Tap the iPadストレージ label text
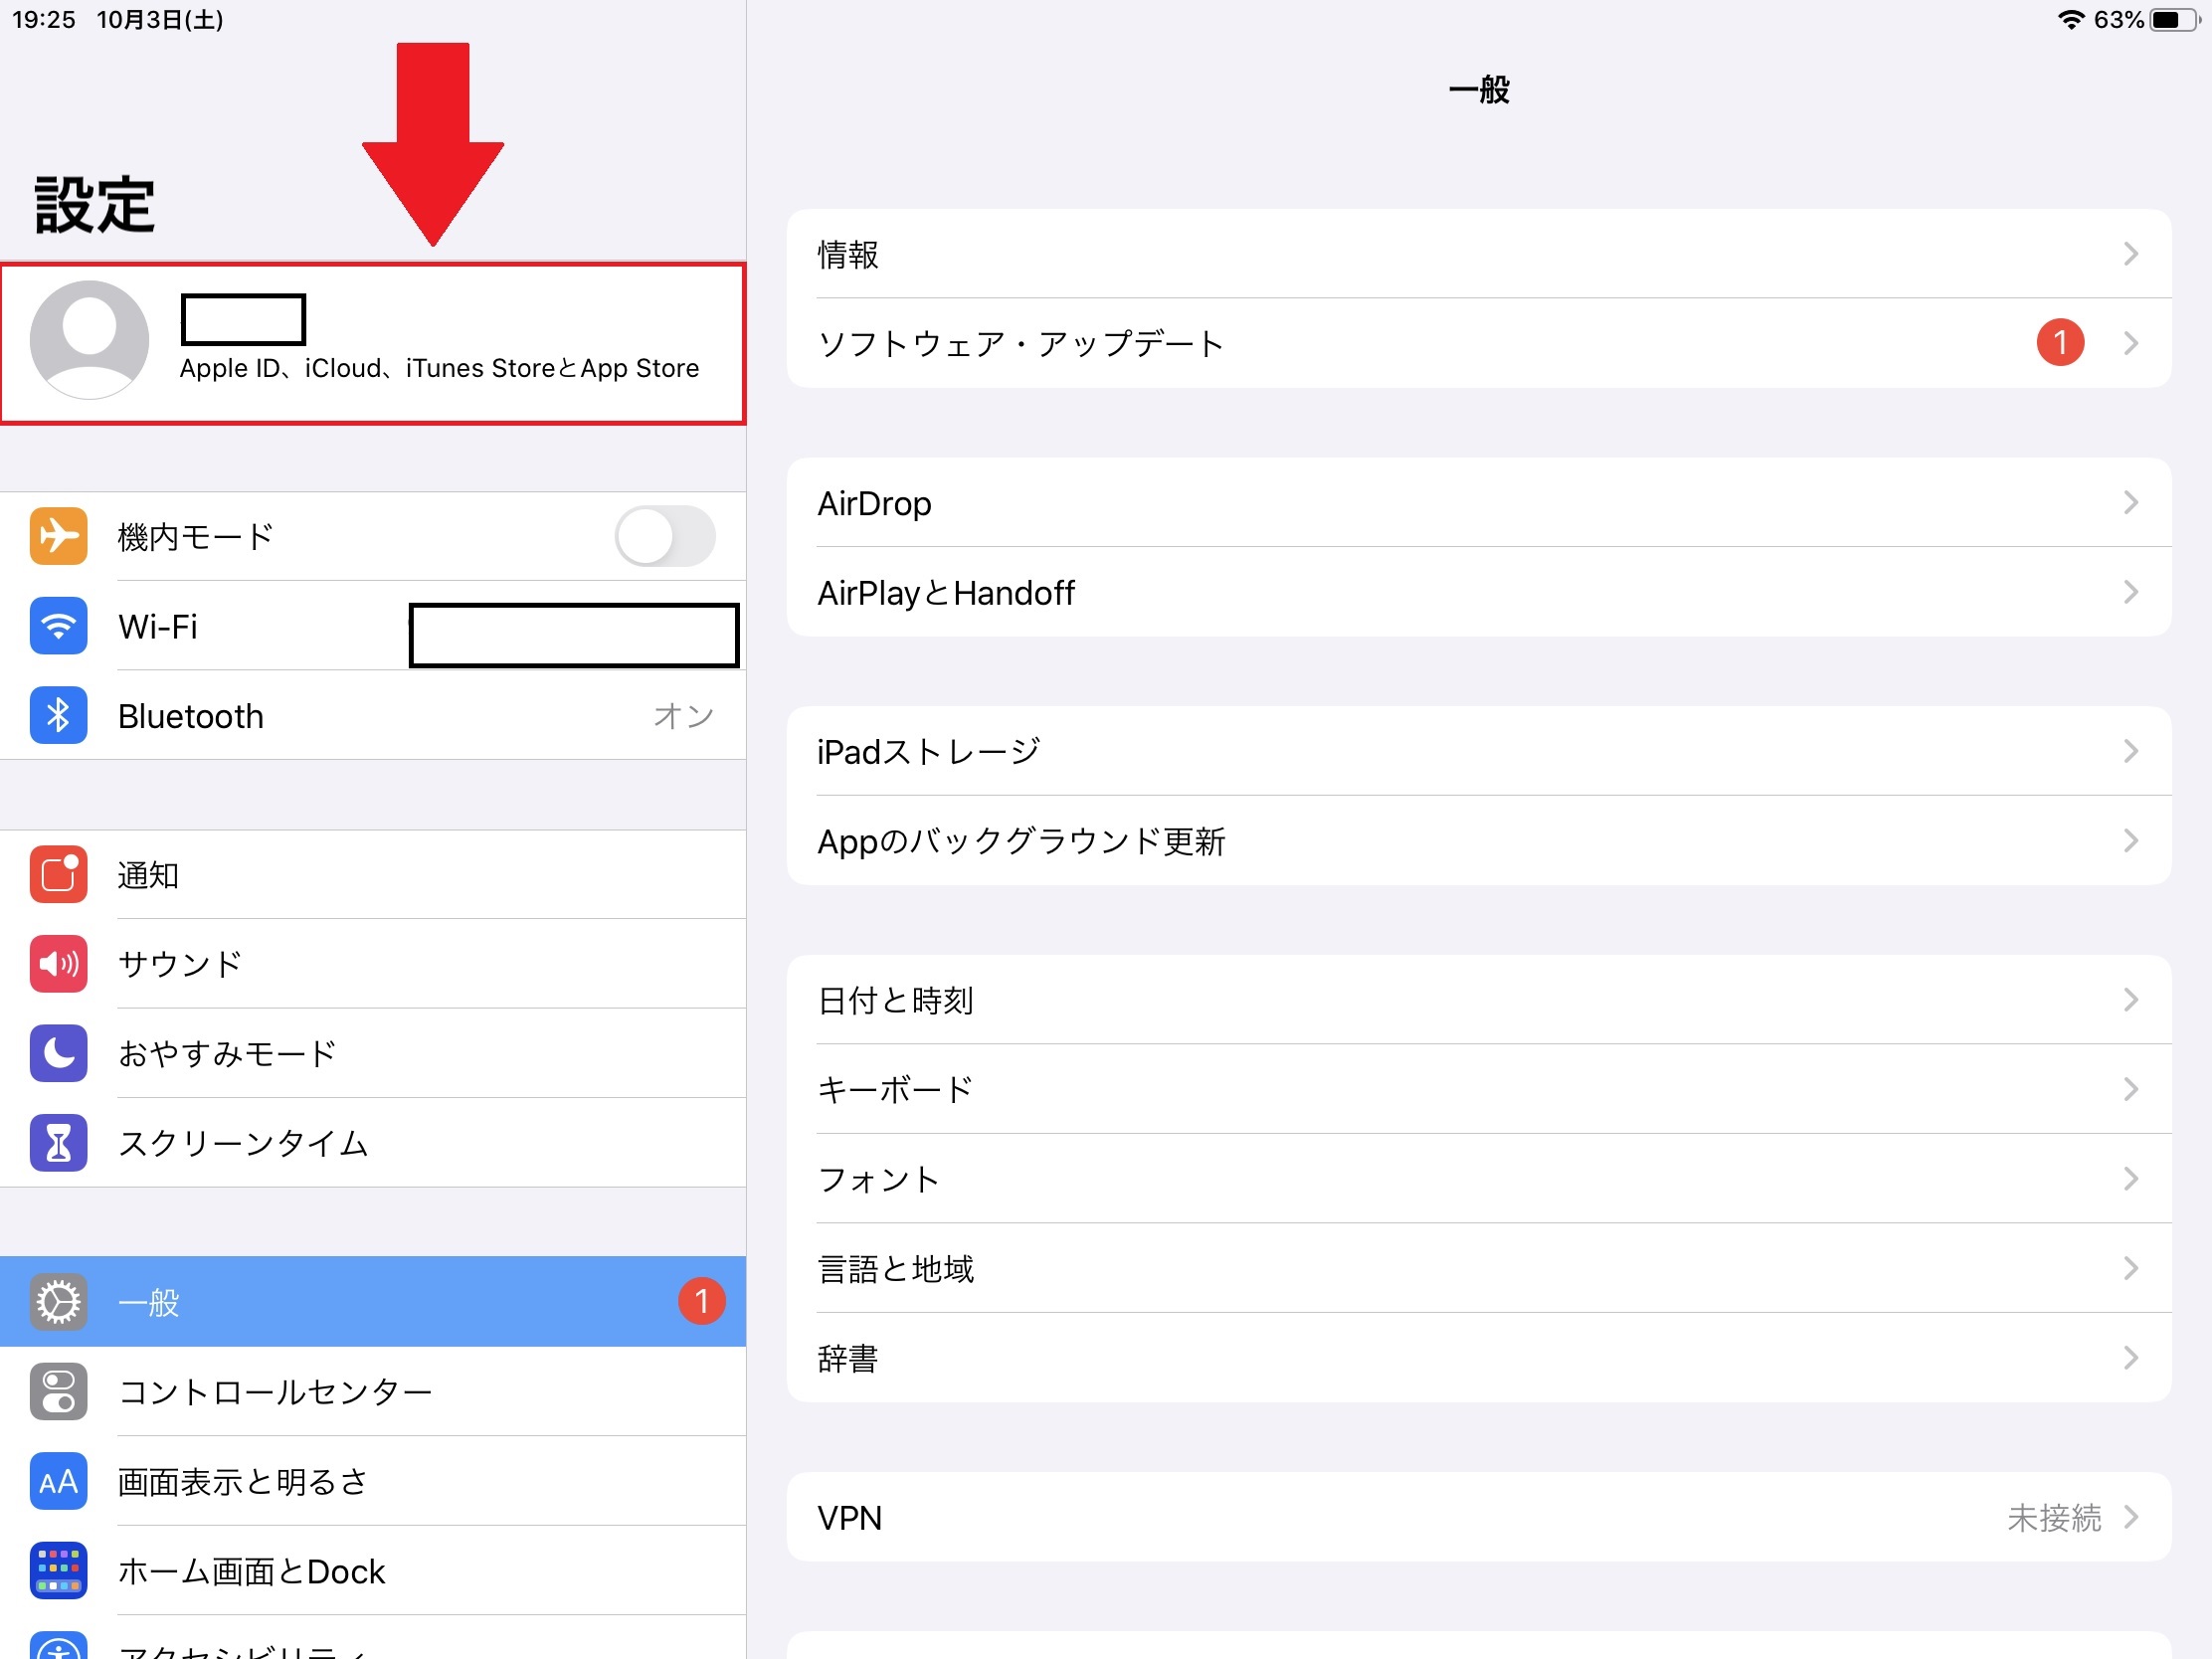2212x1659 pixels. tap(929, 752)
